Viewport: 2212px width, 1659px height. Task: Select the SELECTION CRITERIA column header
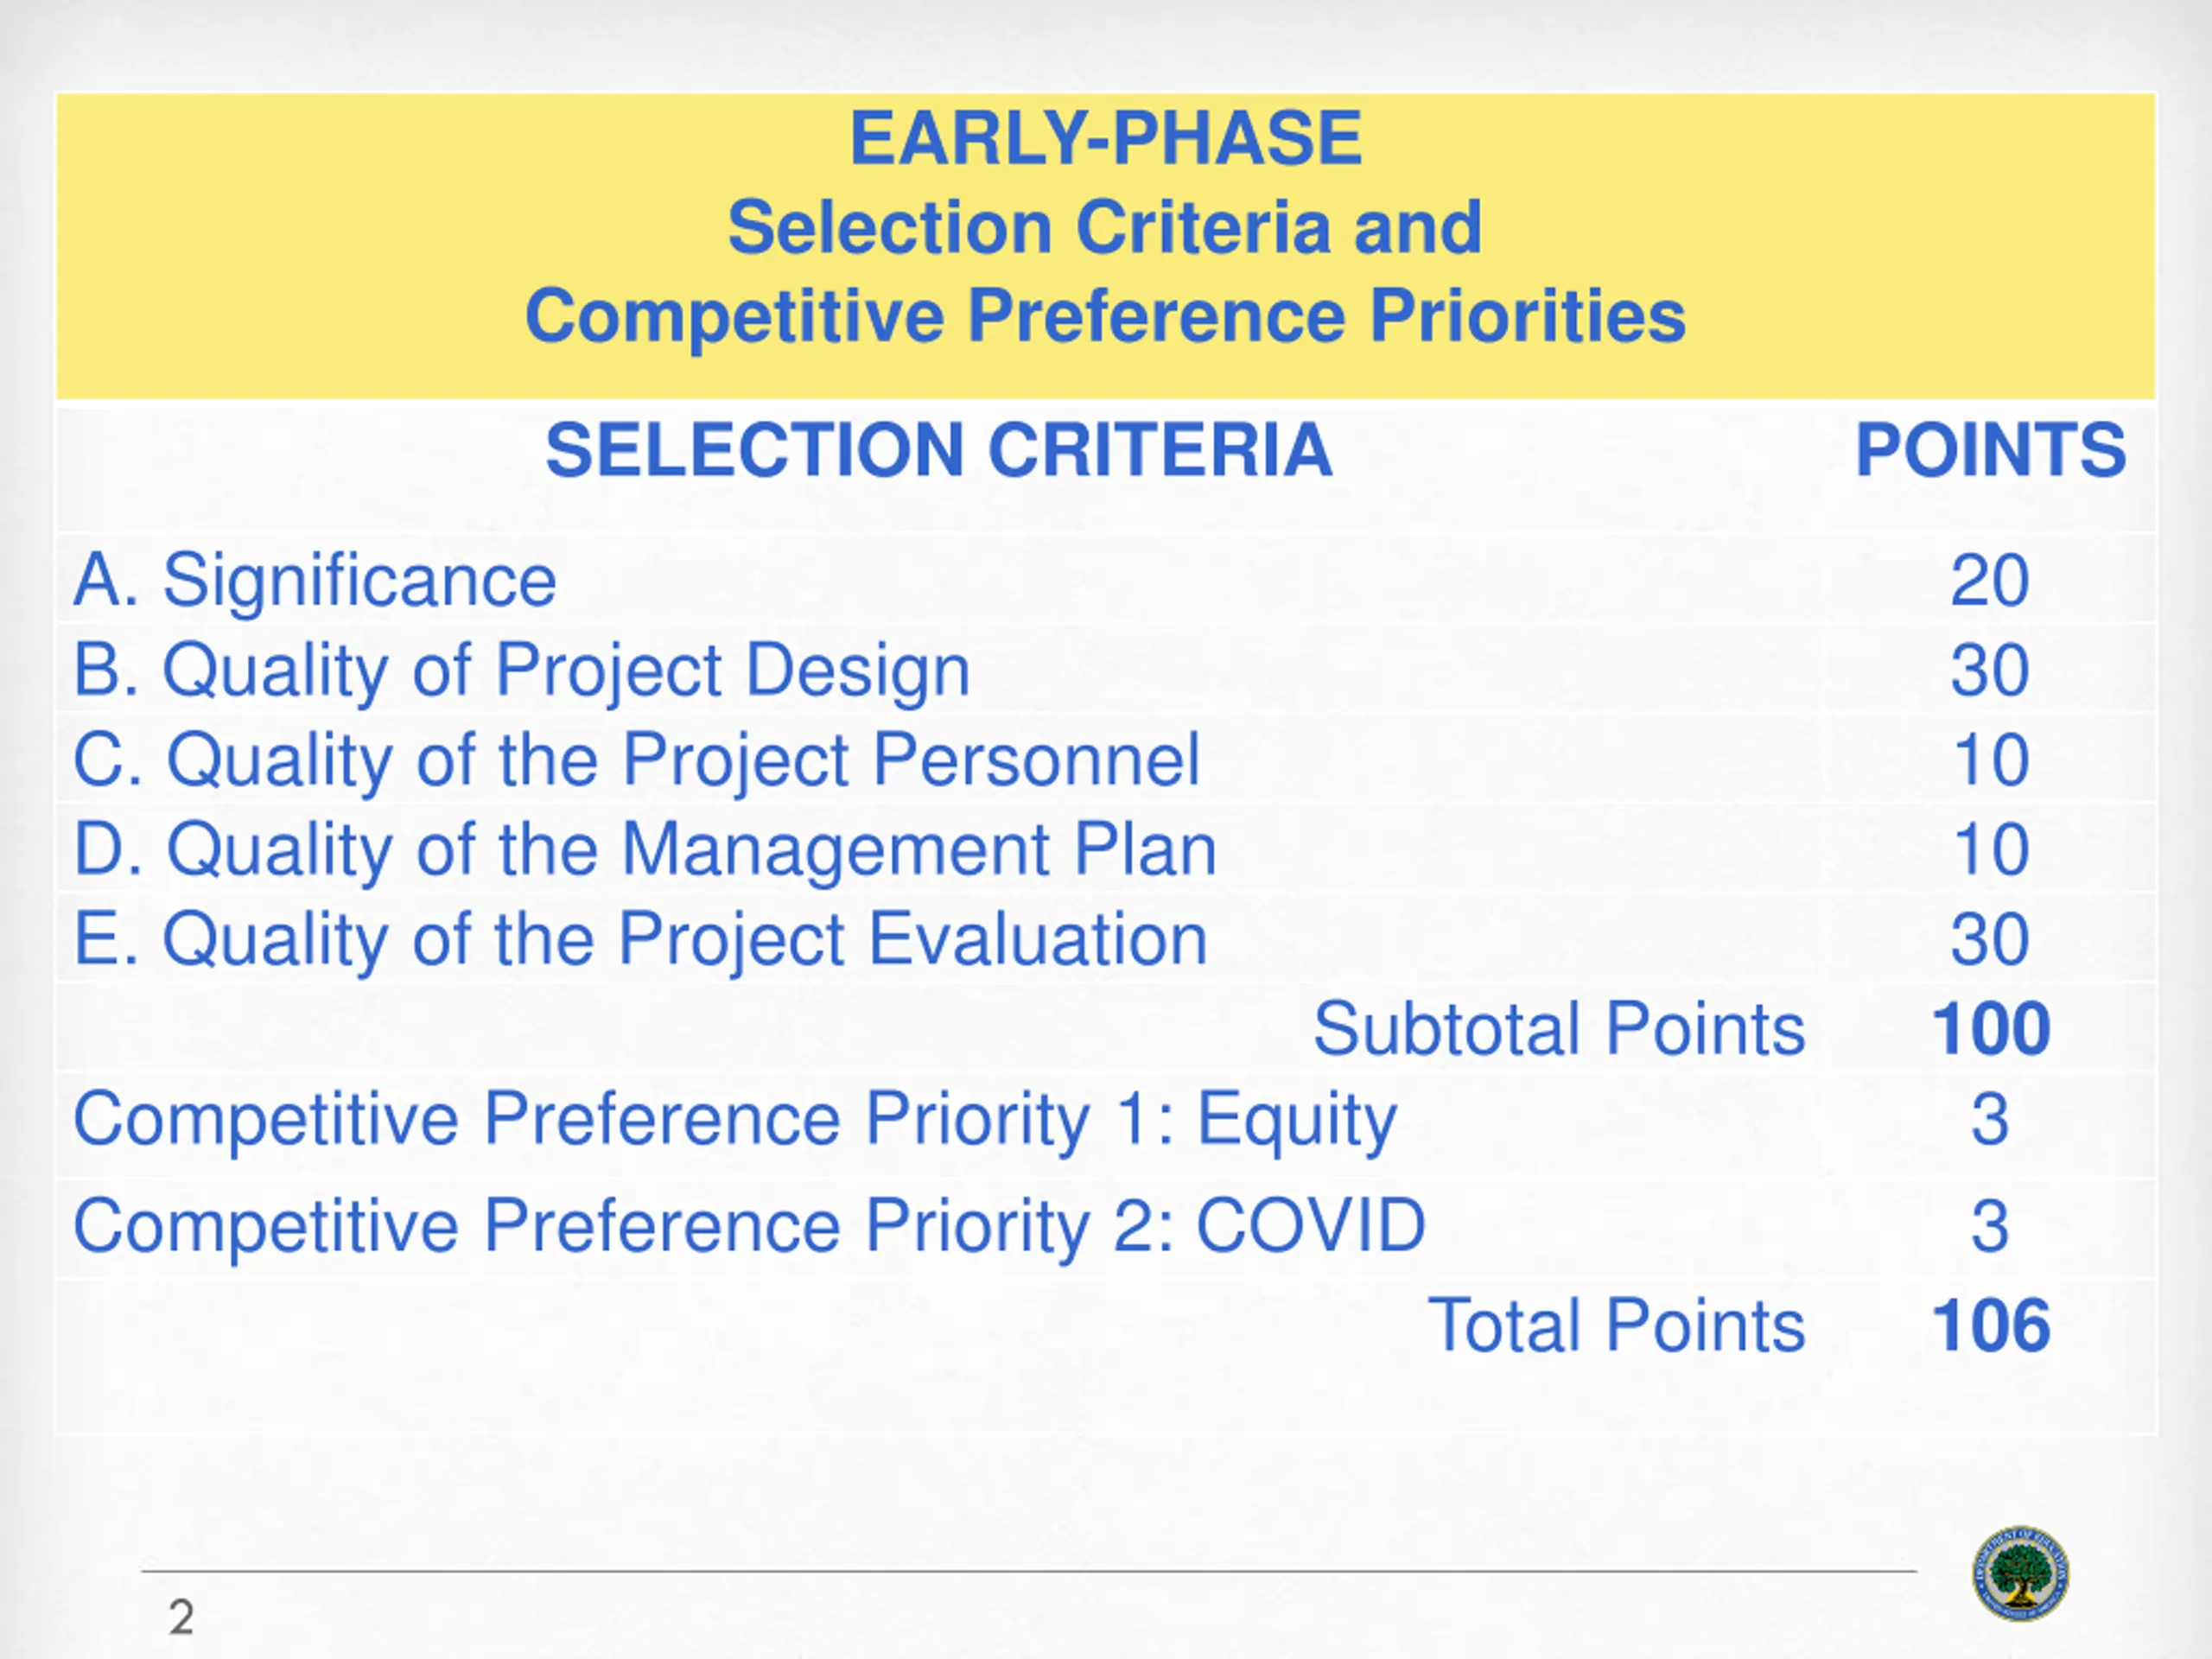pos(938,450)
